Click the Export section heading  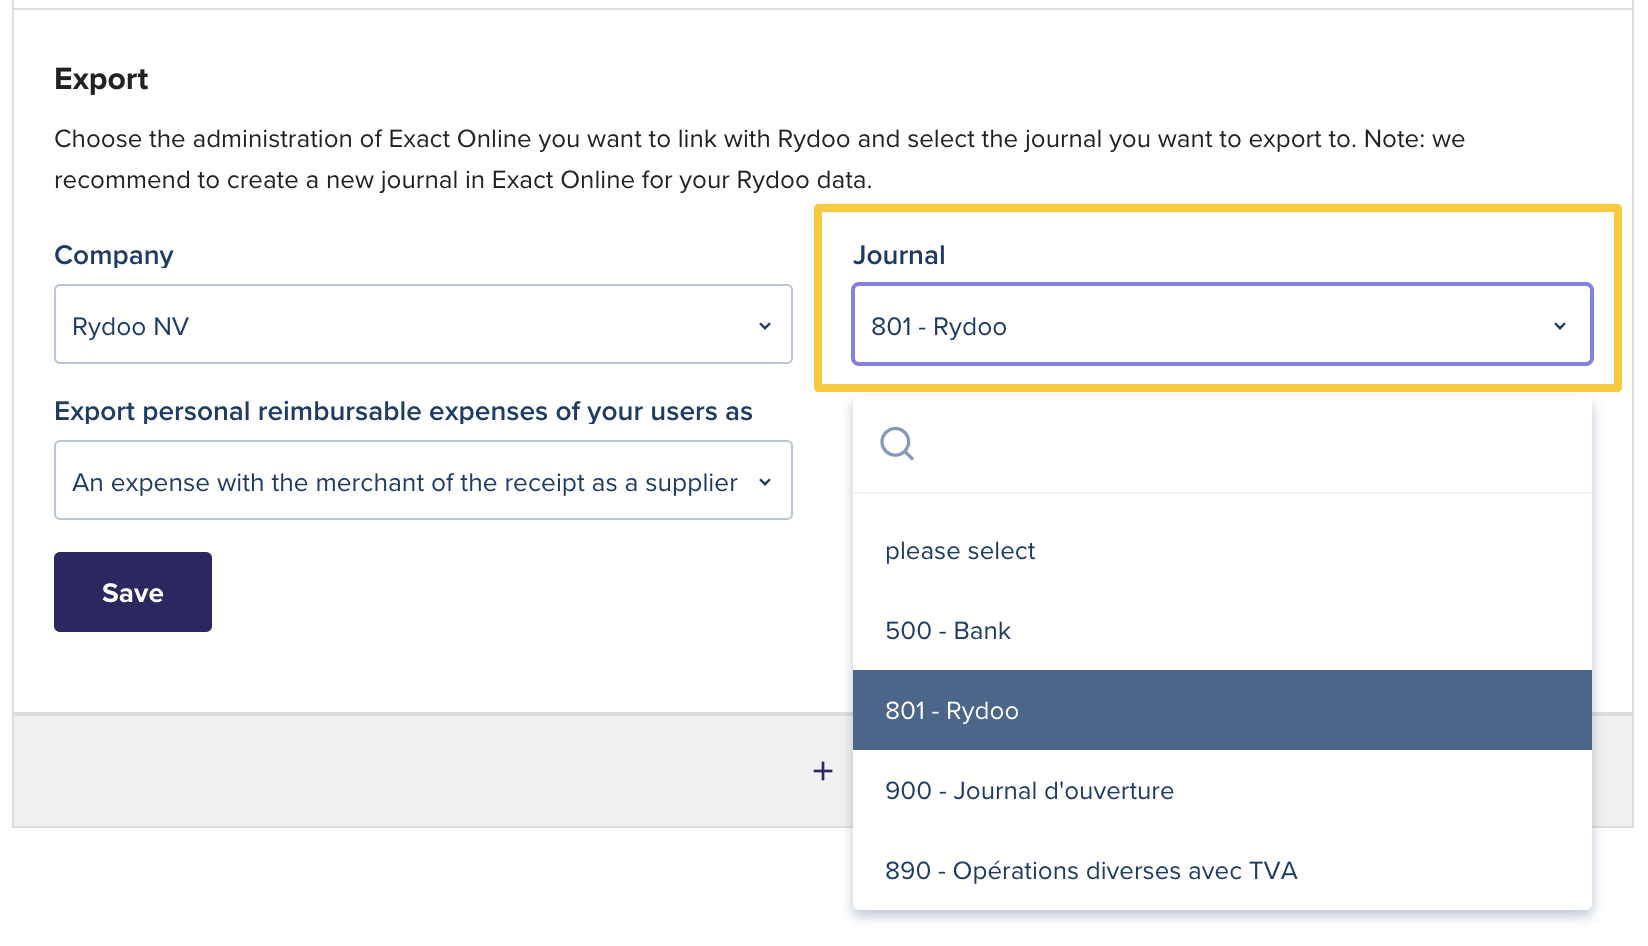coord(101,79)
